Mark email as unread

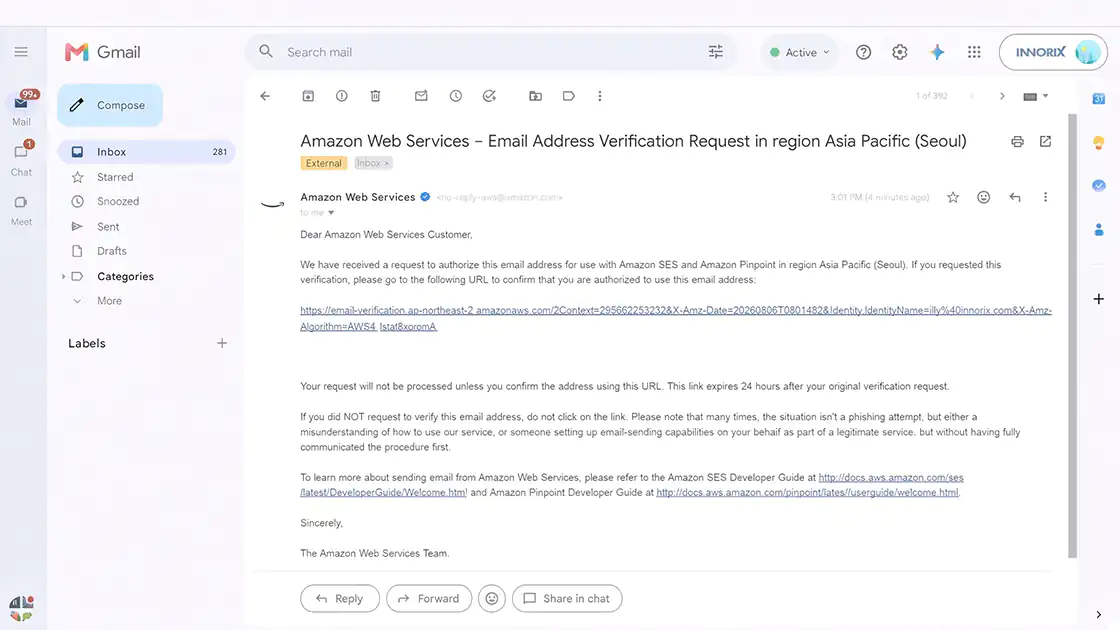point(421,96)
